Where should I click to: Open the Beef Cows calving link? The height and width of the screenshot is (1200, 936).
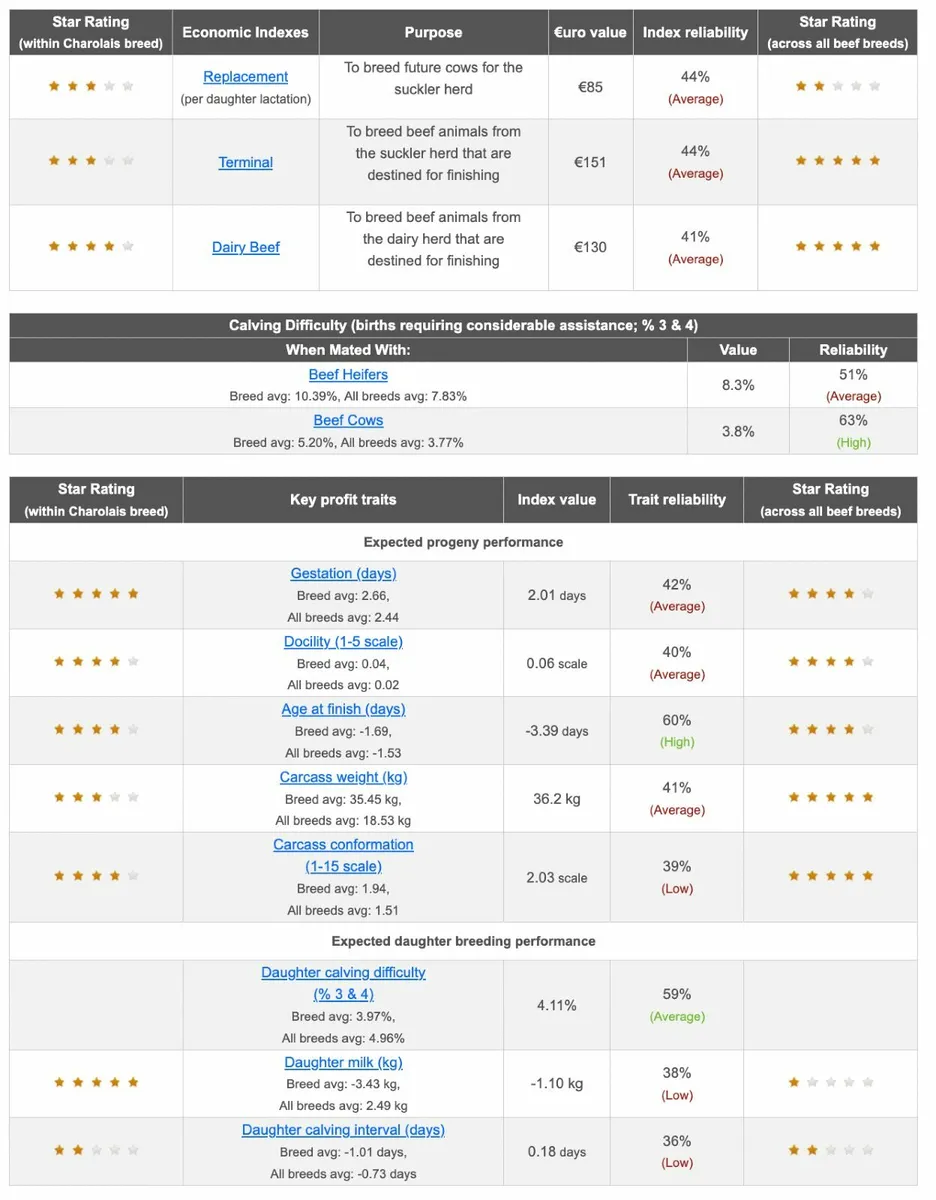(x=348, y=420)
